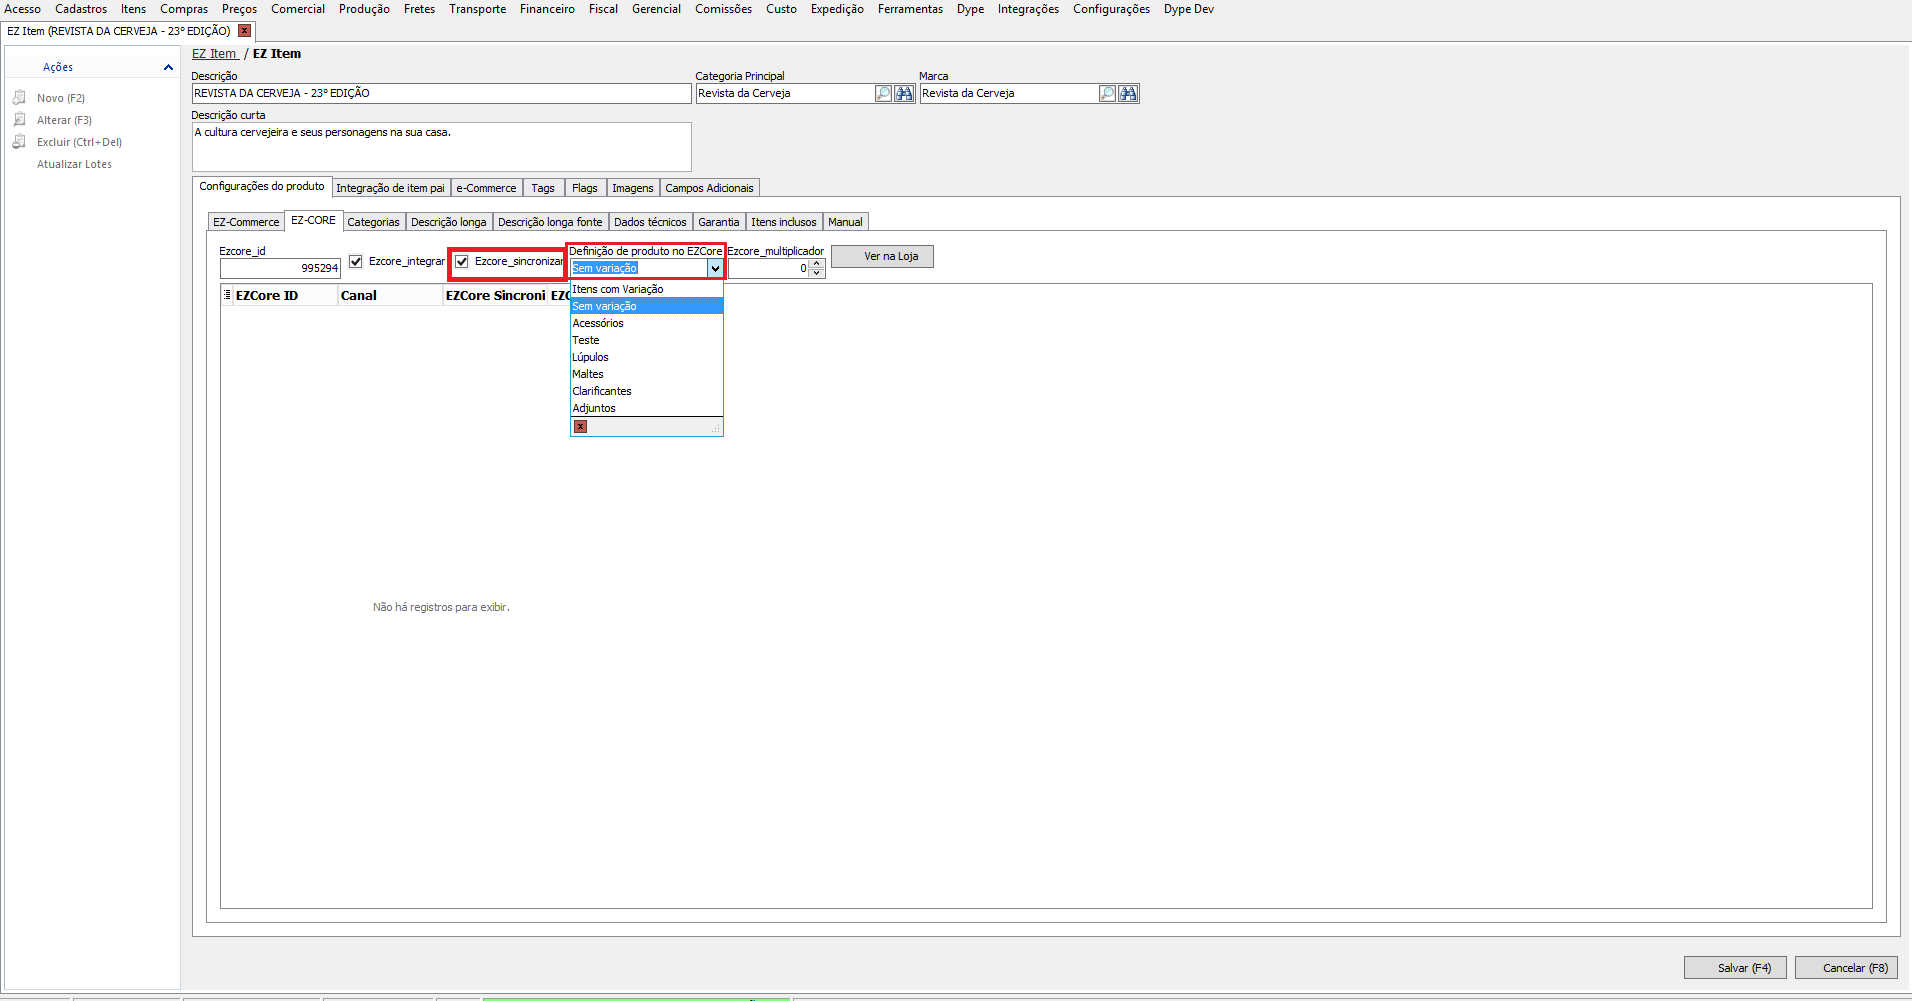
Task: Open Categoria Principal lookup magnifier icon
Action: click(883, 93)
